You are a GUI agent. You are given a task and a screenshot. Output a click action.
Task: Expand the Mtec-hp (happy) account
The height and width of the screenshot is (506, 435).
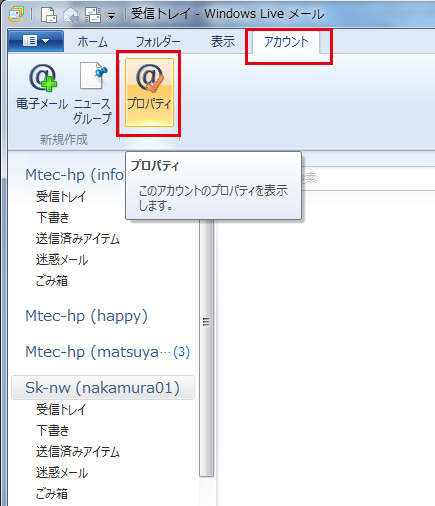[86, 316]
